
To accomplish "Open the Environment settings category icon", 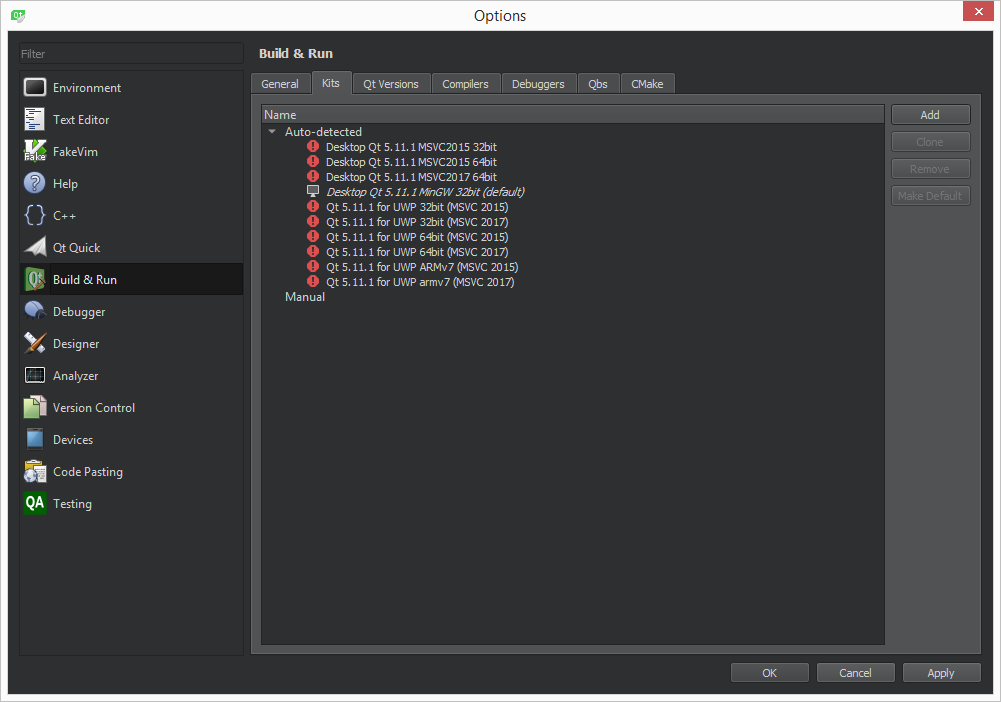I will (35, 88).
